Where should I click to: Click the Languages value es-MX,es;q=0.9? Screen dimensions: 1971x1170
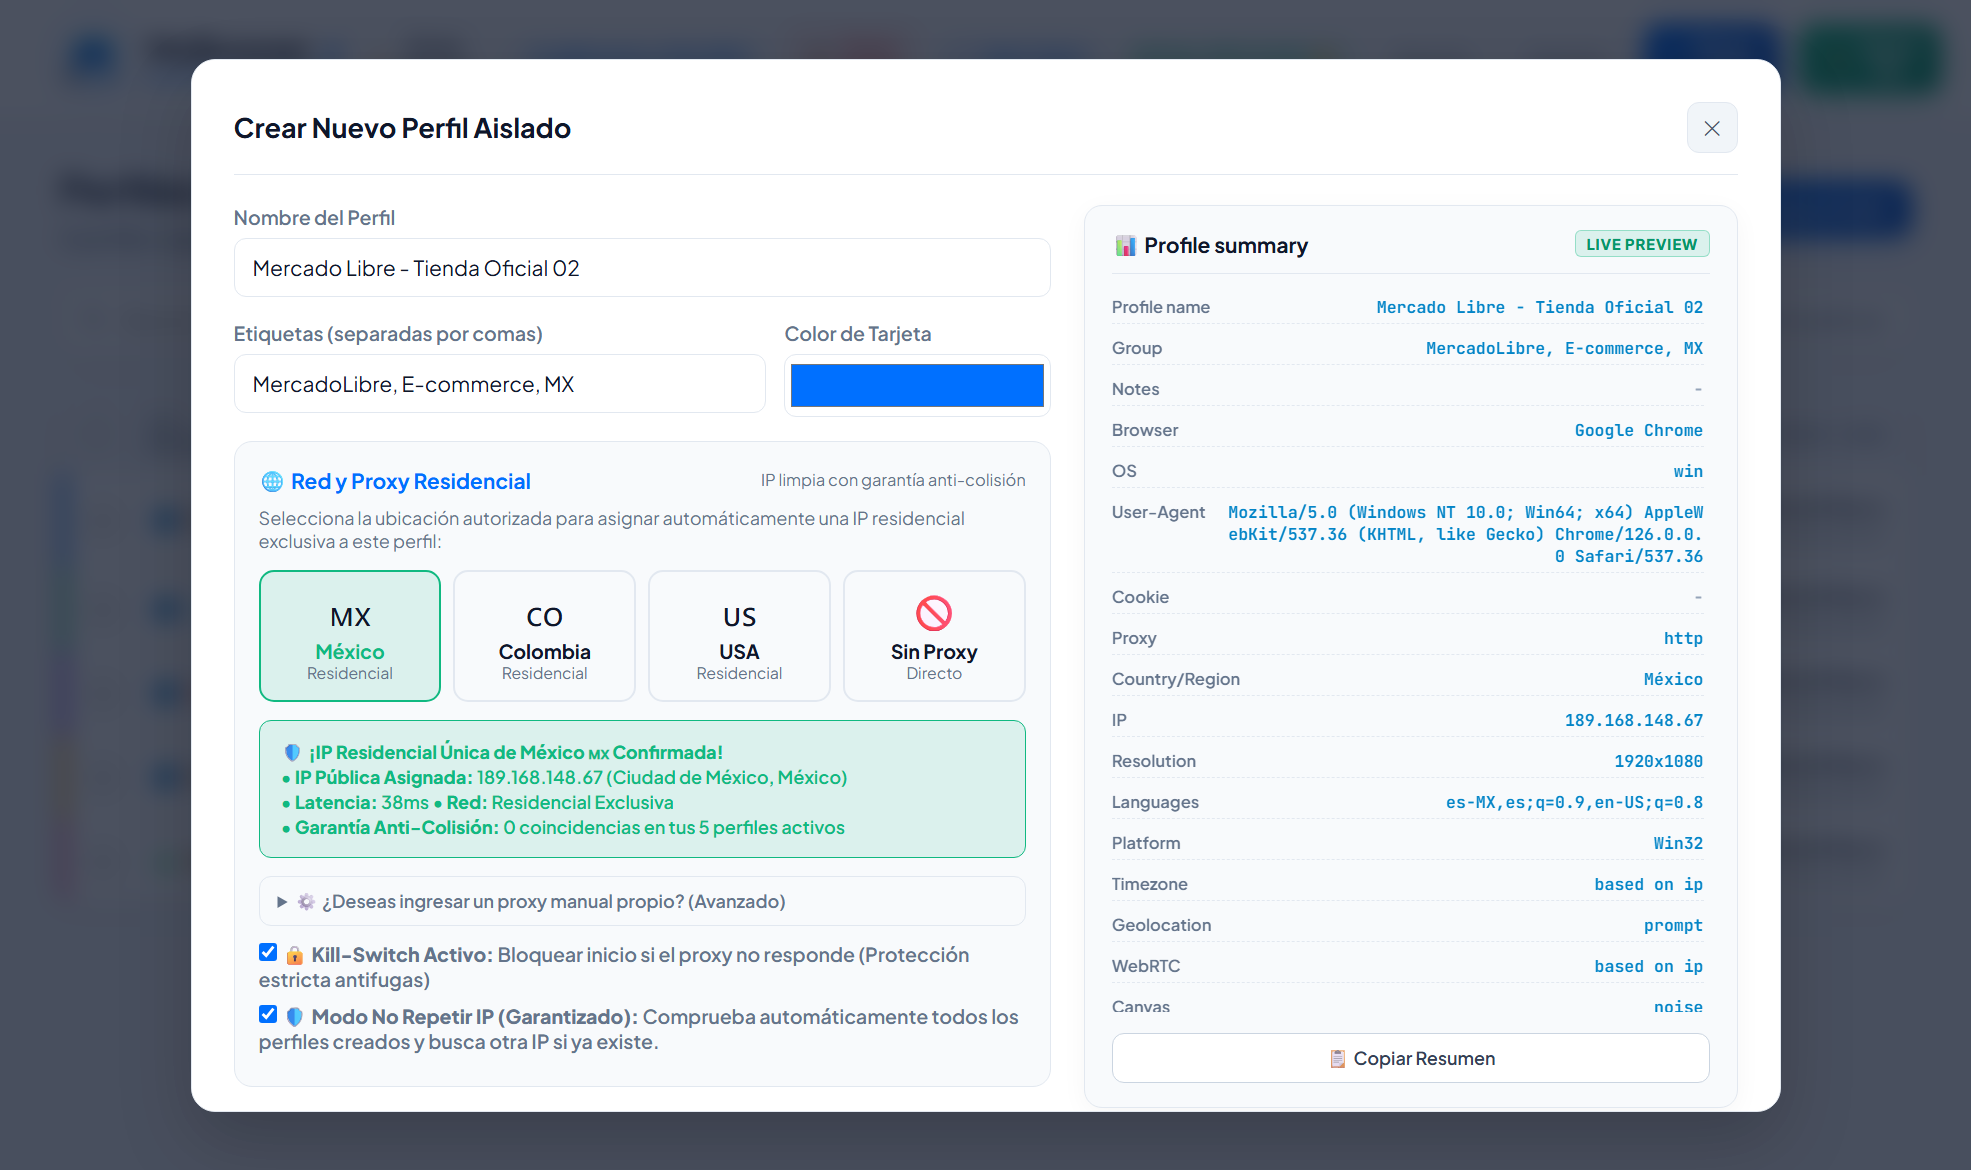(x=1574, y=802)
